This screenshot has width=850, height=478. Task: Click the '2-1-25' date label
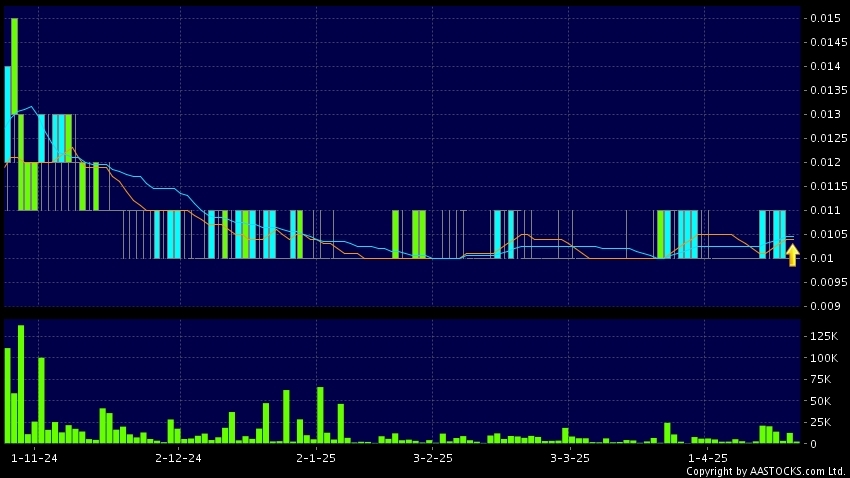[x=315, y=458]
